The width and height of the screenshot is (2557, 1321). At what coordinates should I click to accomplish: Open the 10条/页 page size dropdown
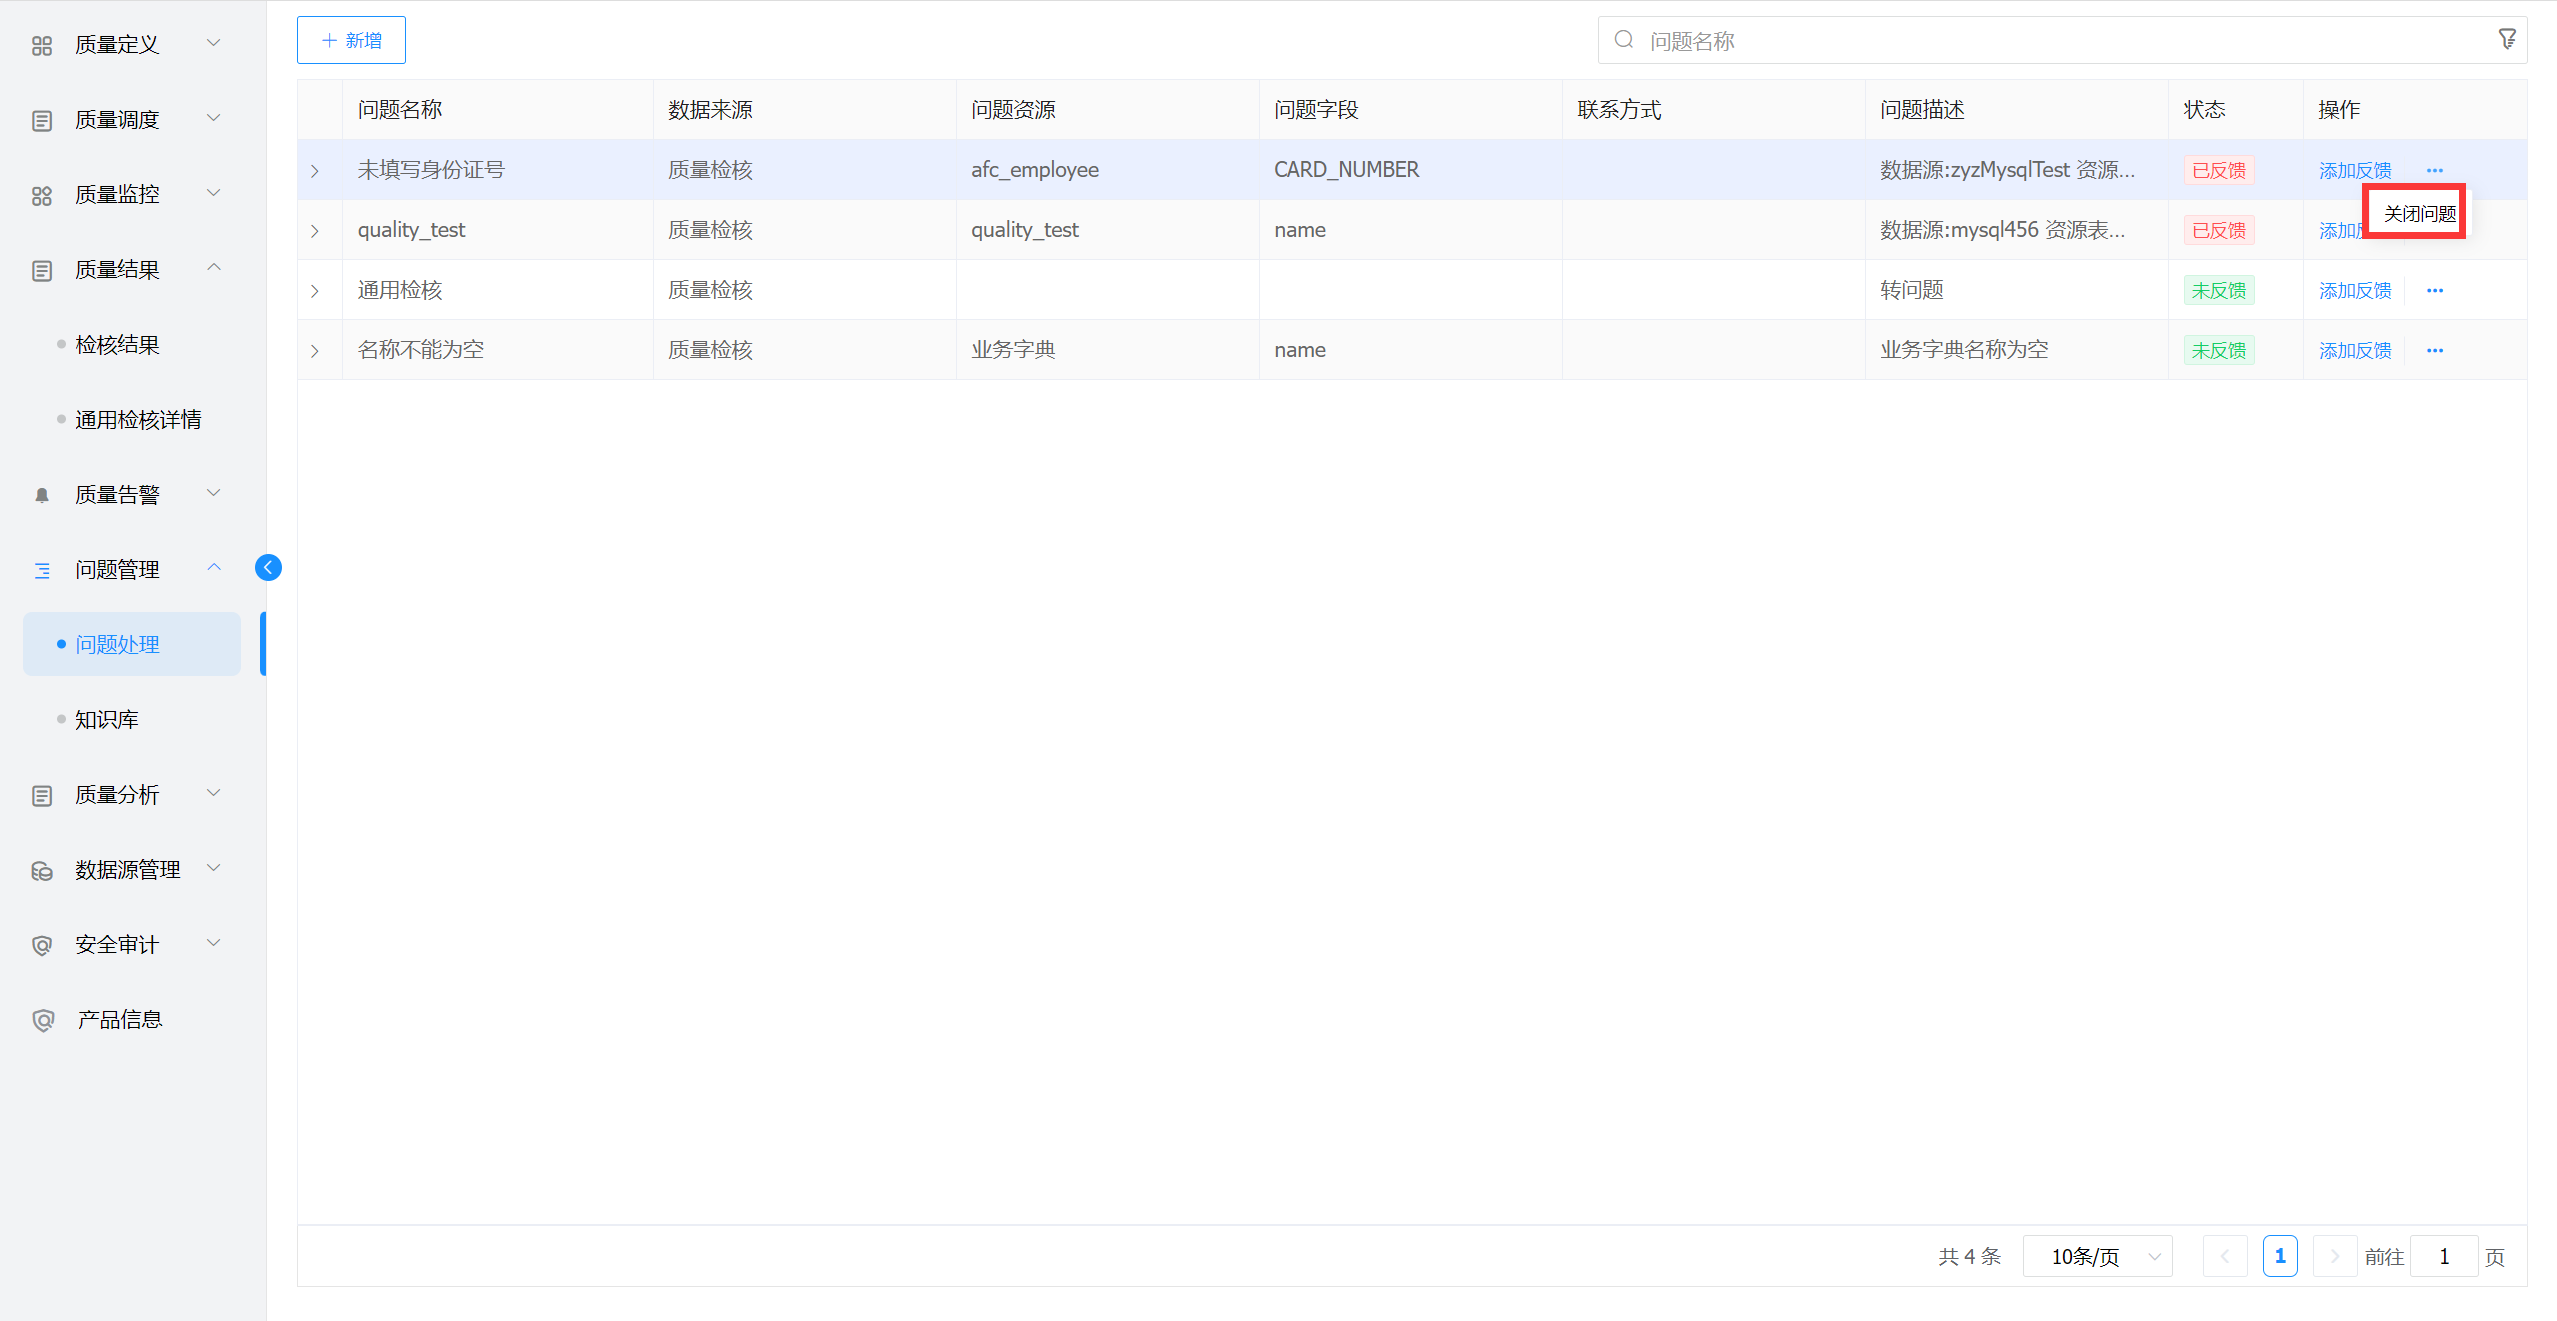tap(2097, 1257)
